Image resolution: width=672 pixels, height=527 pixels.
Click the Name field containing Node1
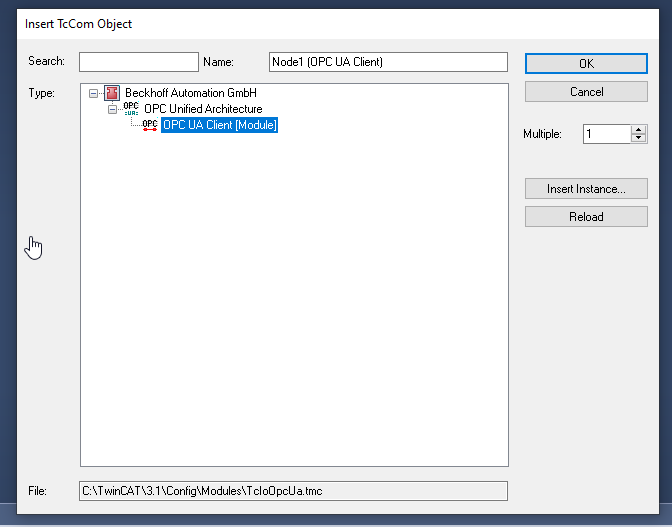(388, 62)
